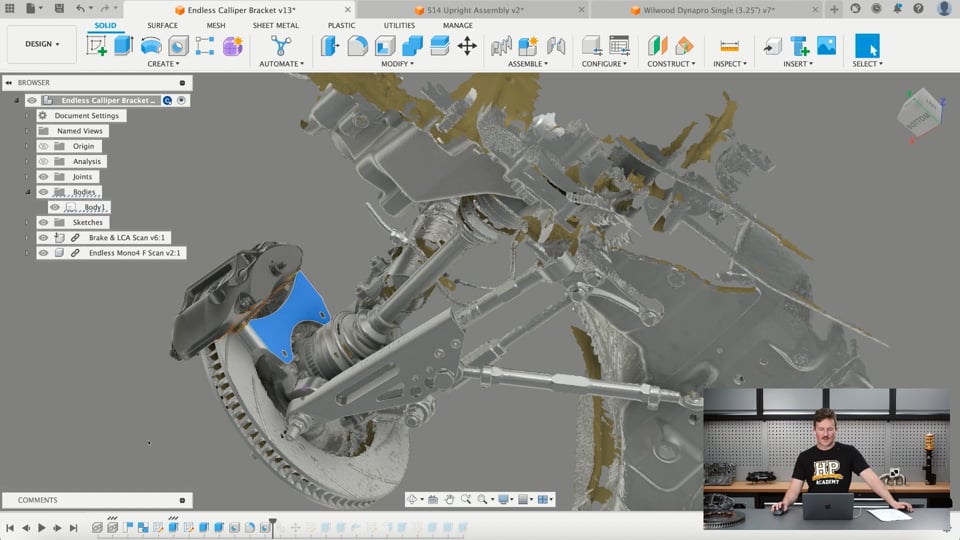Toggle visibility of the Origin folder
960x540 pixels.
coord(43,146)
